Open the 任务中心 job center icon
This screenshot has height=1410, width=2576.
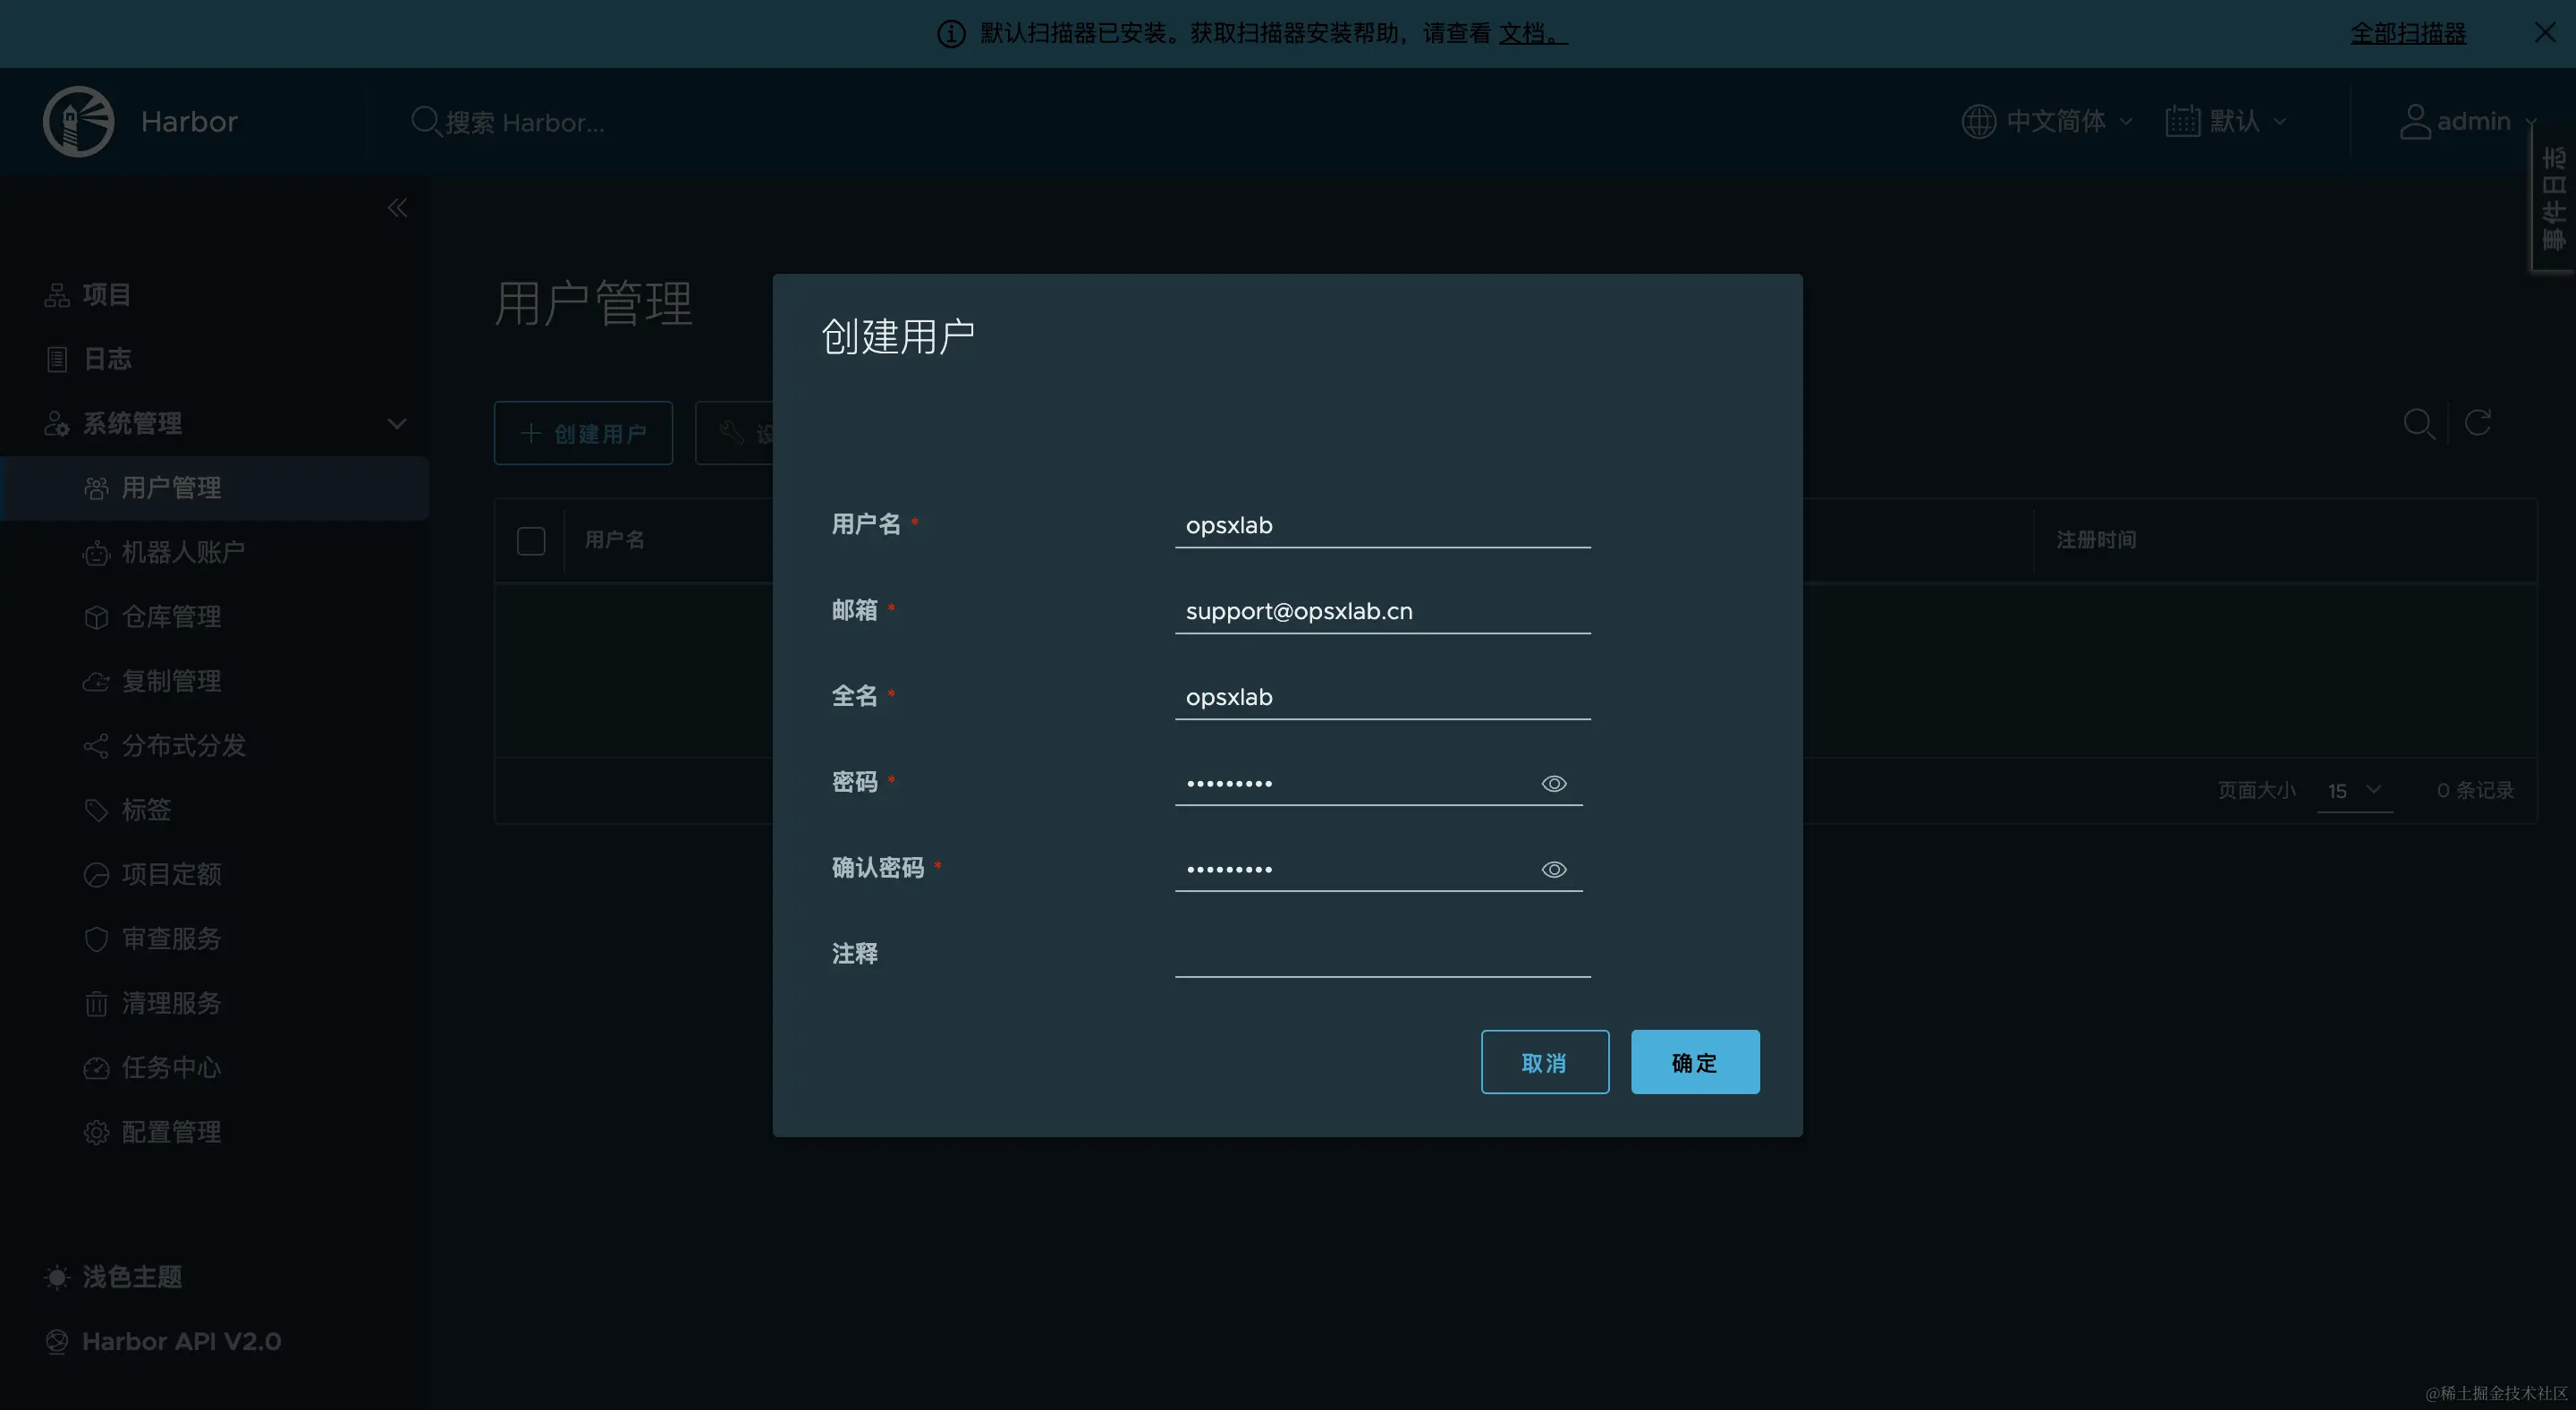pyautogui.click(x=96, y=1067)
